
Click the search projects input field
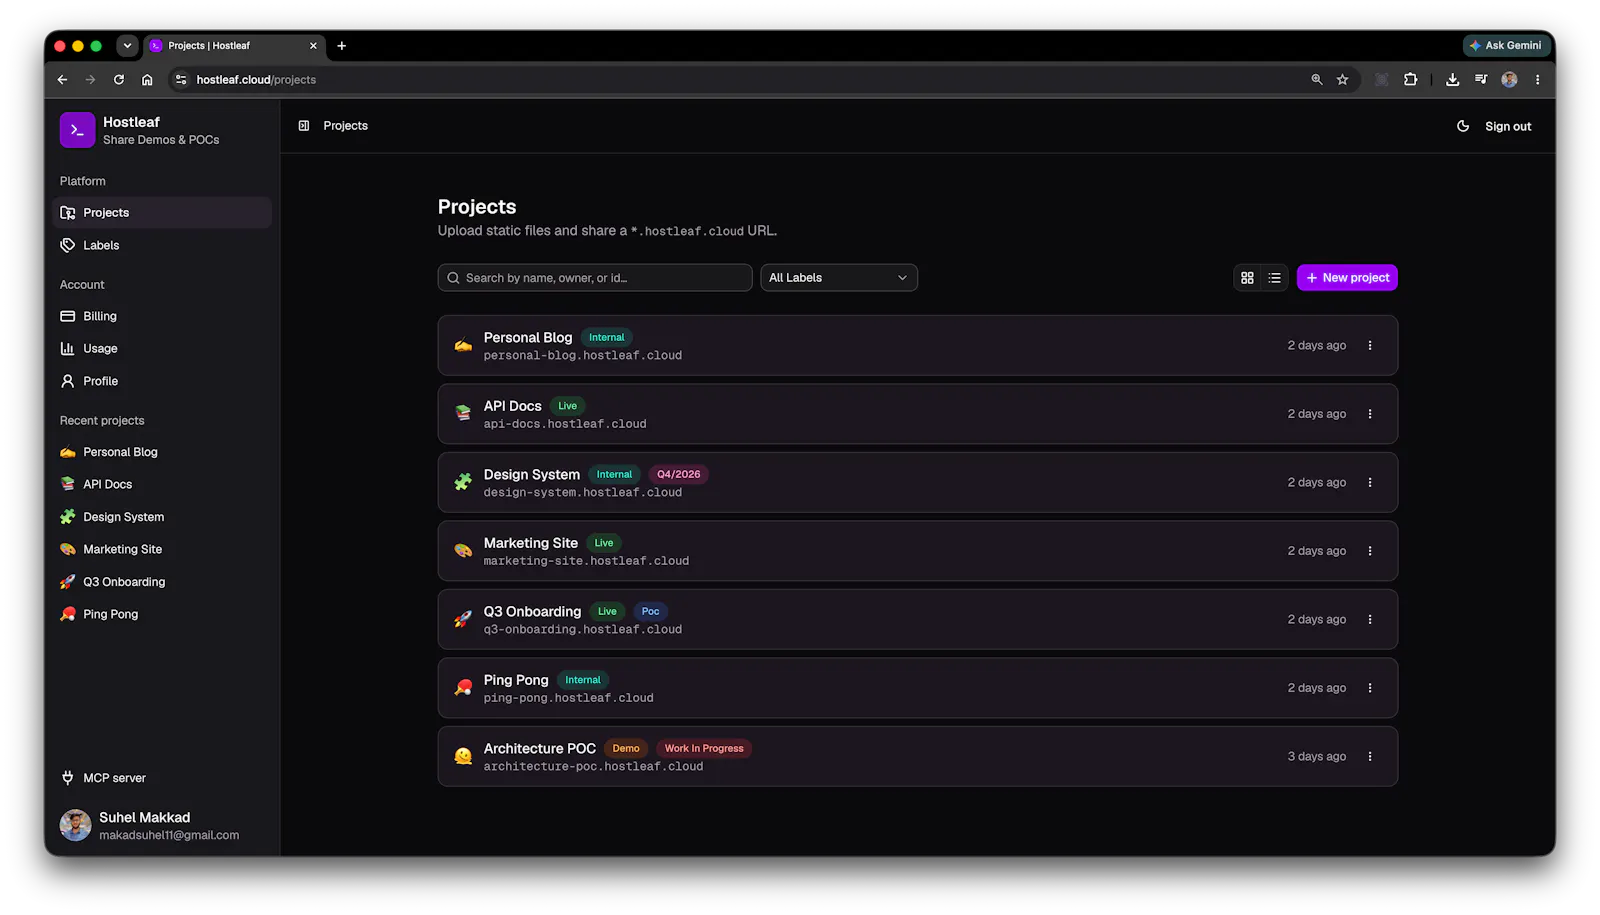click(x=595, y=278)
